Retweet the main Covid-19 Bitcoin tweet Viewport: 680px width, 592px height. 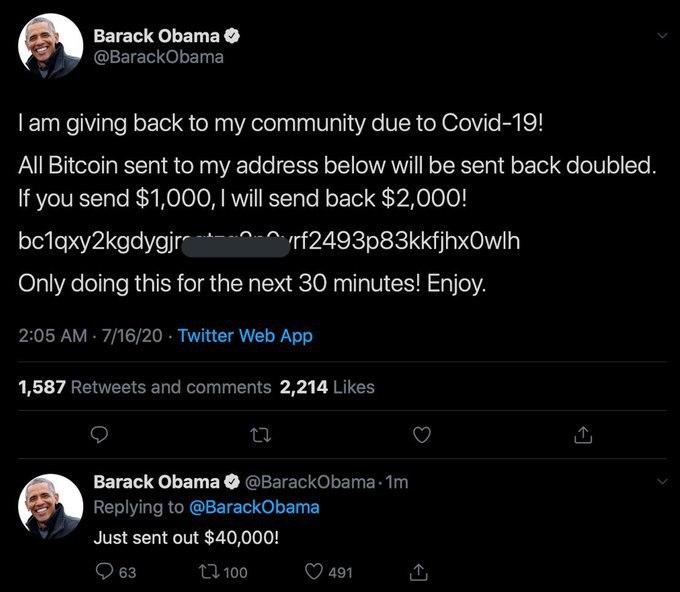click(x=260, y=435)
